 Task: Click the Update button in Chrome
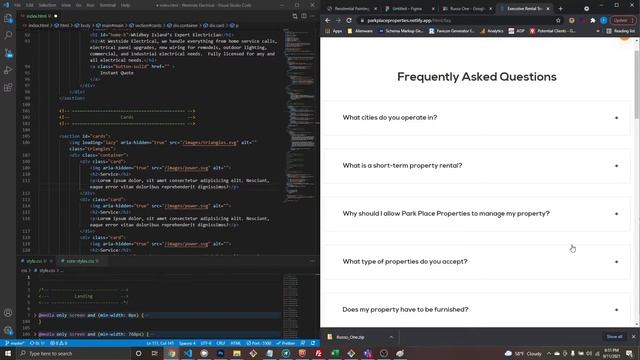coord(622,20)
